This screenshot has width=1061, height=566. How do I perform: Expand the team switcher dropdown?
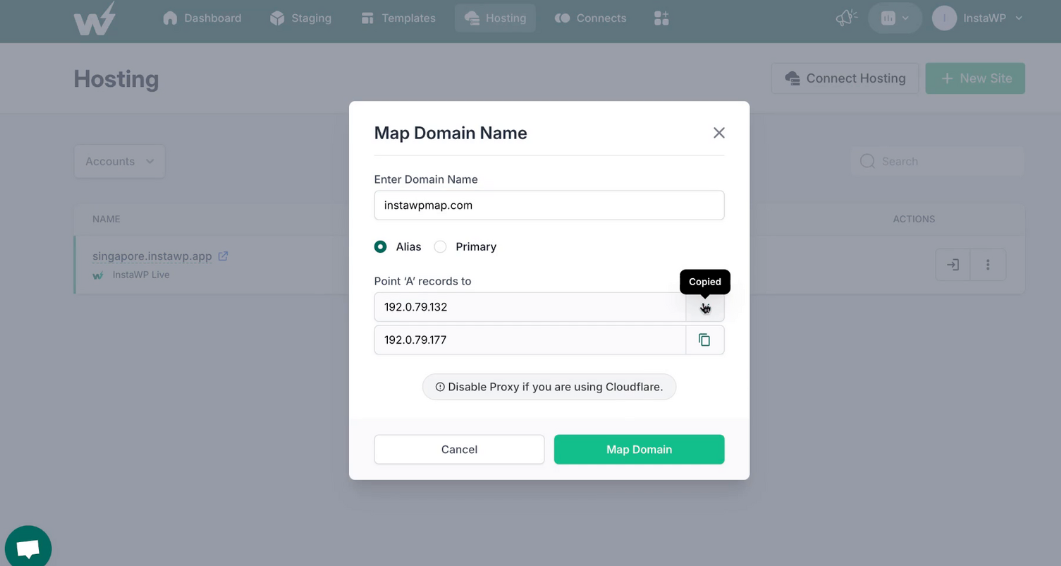coord(895,18)
